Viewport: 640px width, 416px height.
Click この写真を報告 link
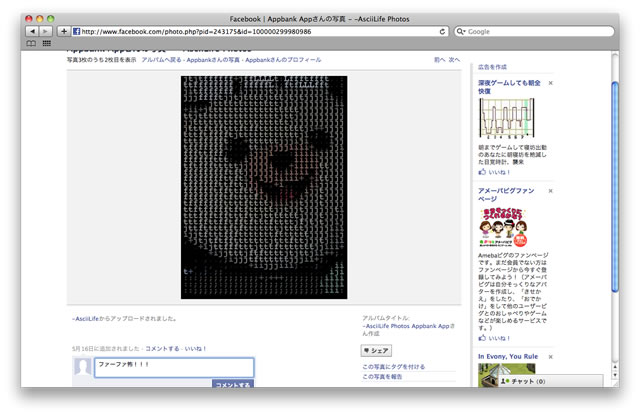[x=382, y=376]
